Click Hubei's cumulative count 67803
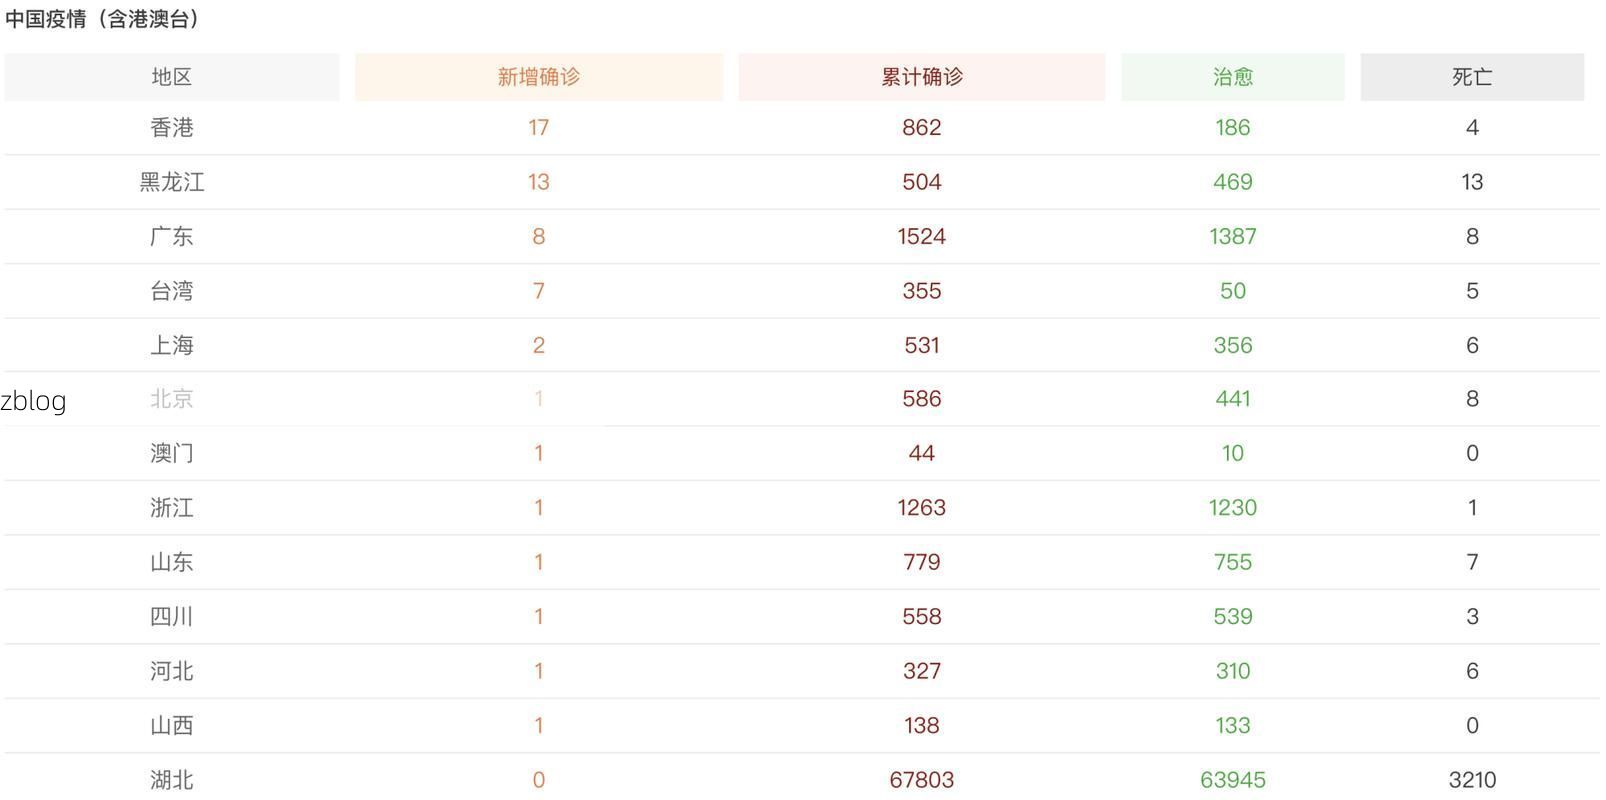The image size is (1606, 800). click(x=921, y=780)
